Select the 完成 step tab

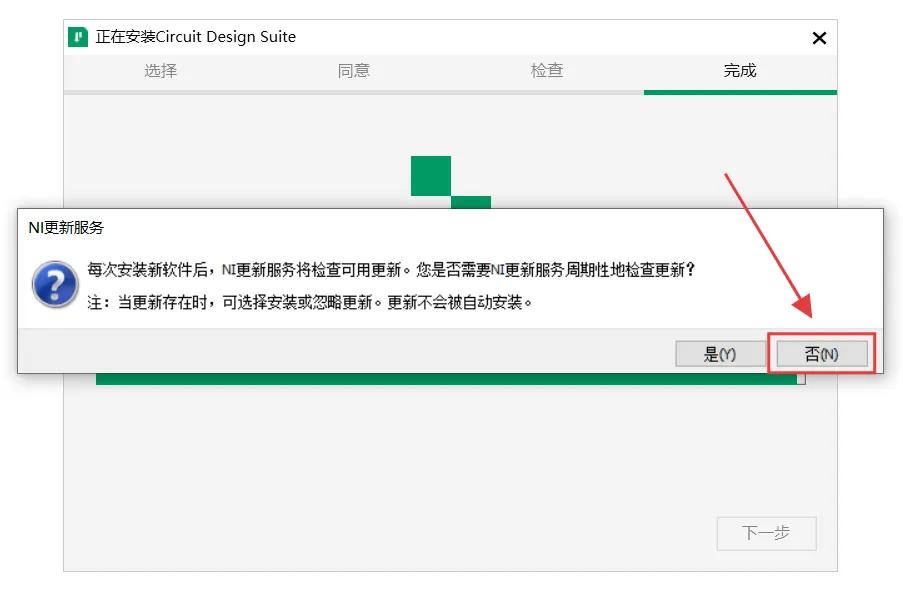740,71
